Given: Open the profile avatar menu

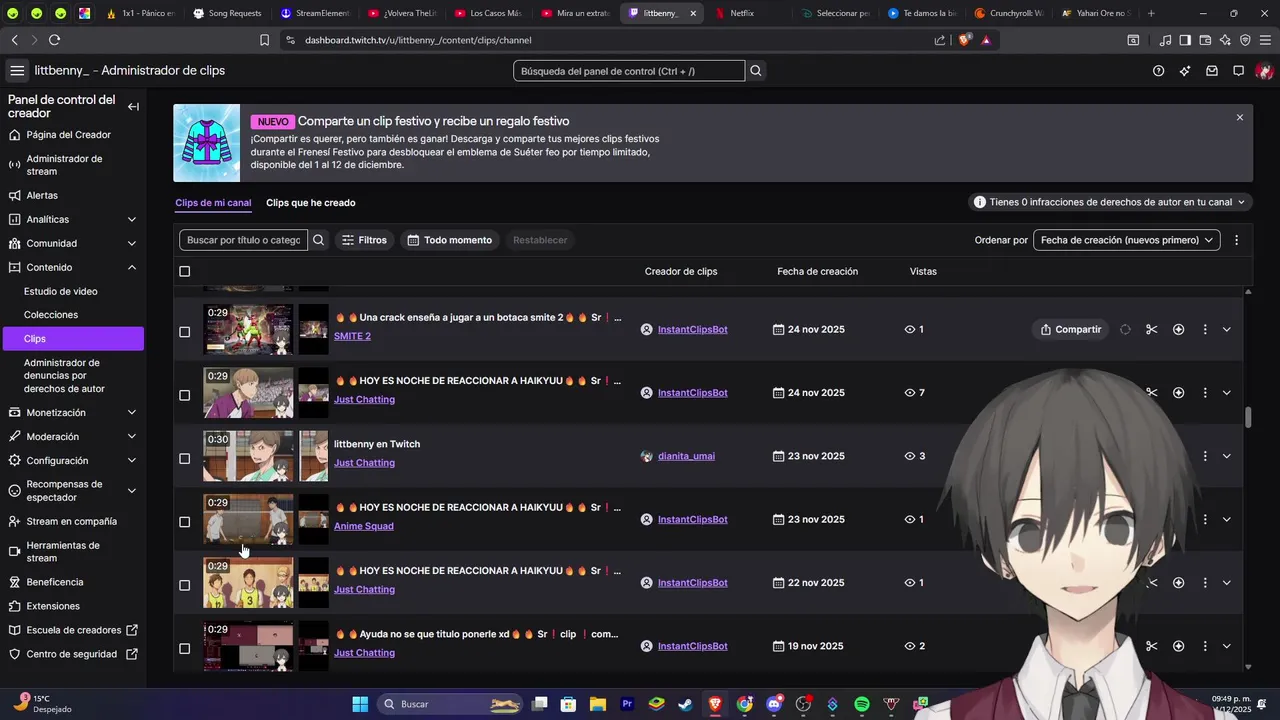Looking at the screenshot, I should (1264, 71).
